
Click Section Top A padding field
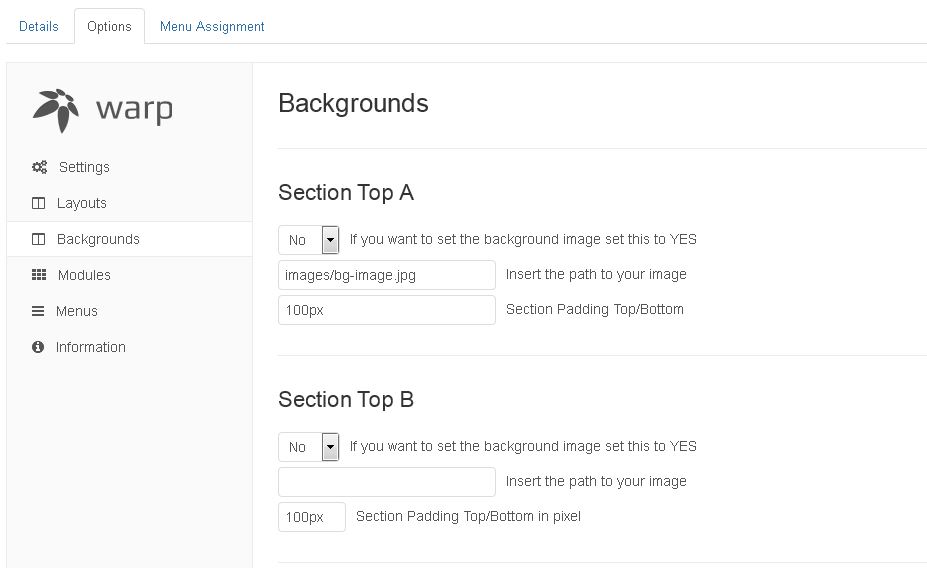click(386, 310)
